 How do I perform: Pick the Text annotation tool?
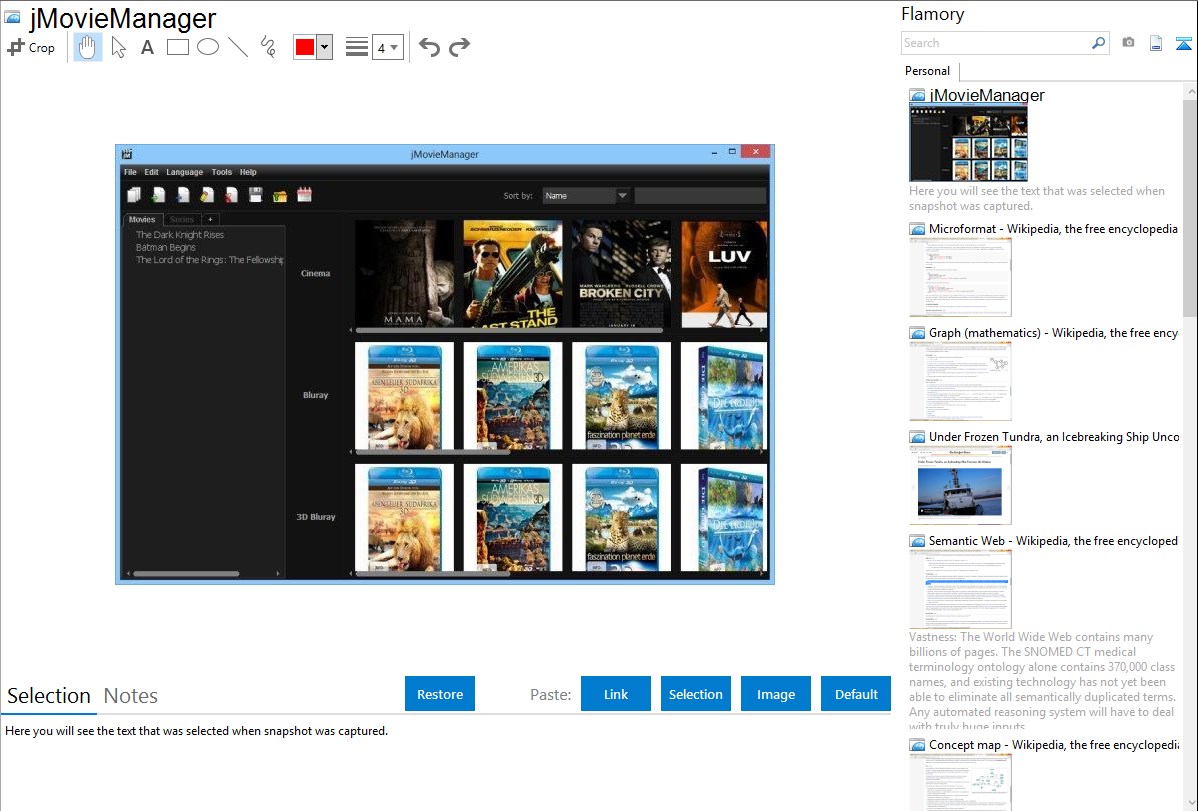[x=147, y=47]
